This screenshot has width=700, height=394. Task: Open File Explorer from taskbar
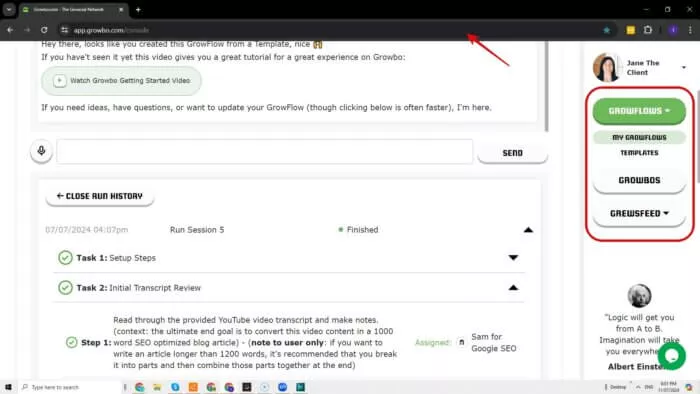(x=157, y=387)
